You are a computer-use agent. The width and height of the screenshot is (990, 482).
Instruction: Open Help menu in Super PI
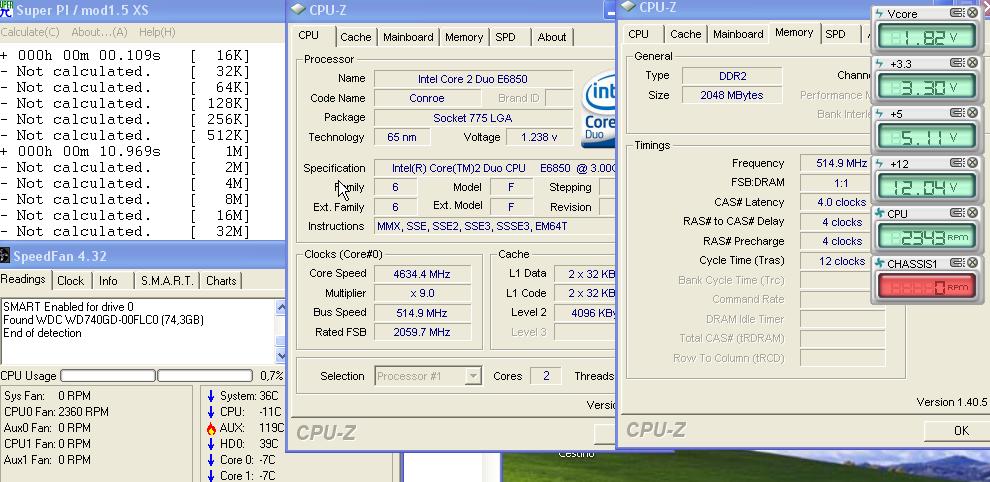(157, 32)
